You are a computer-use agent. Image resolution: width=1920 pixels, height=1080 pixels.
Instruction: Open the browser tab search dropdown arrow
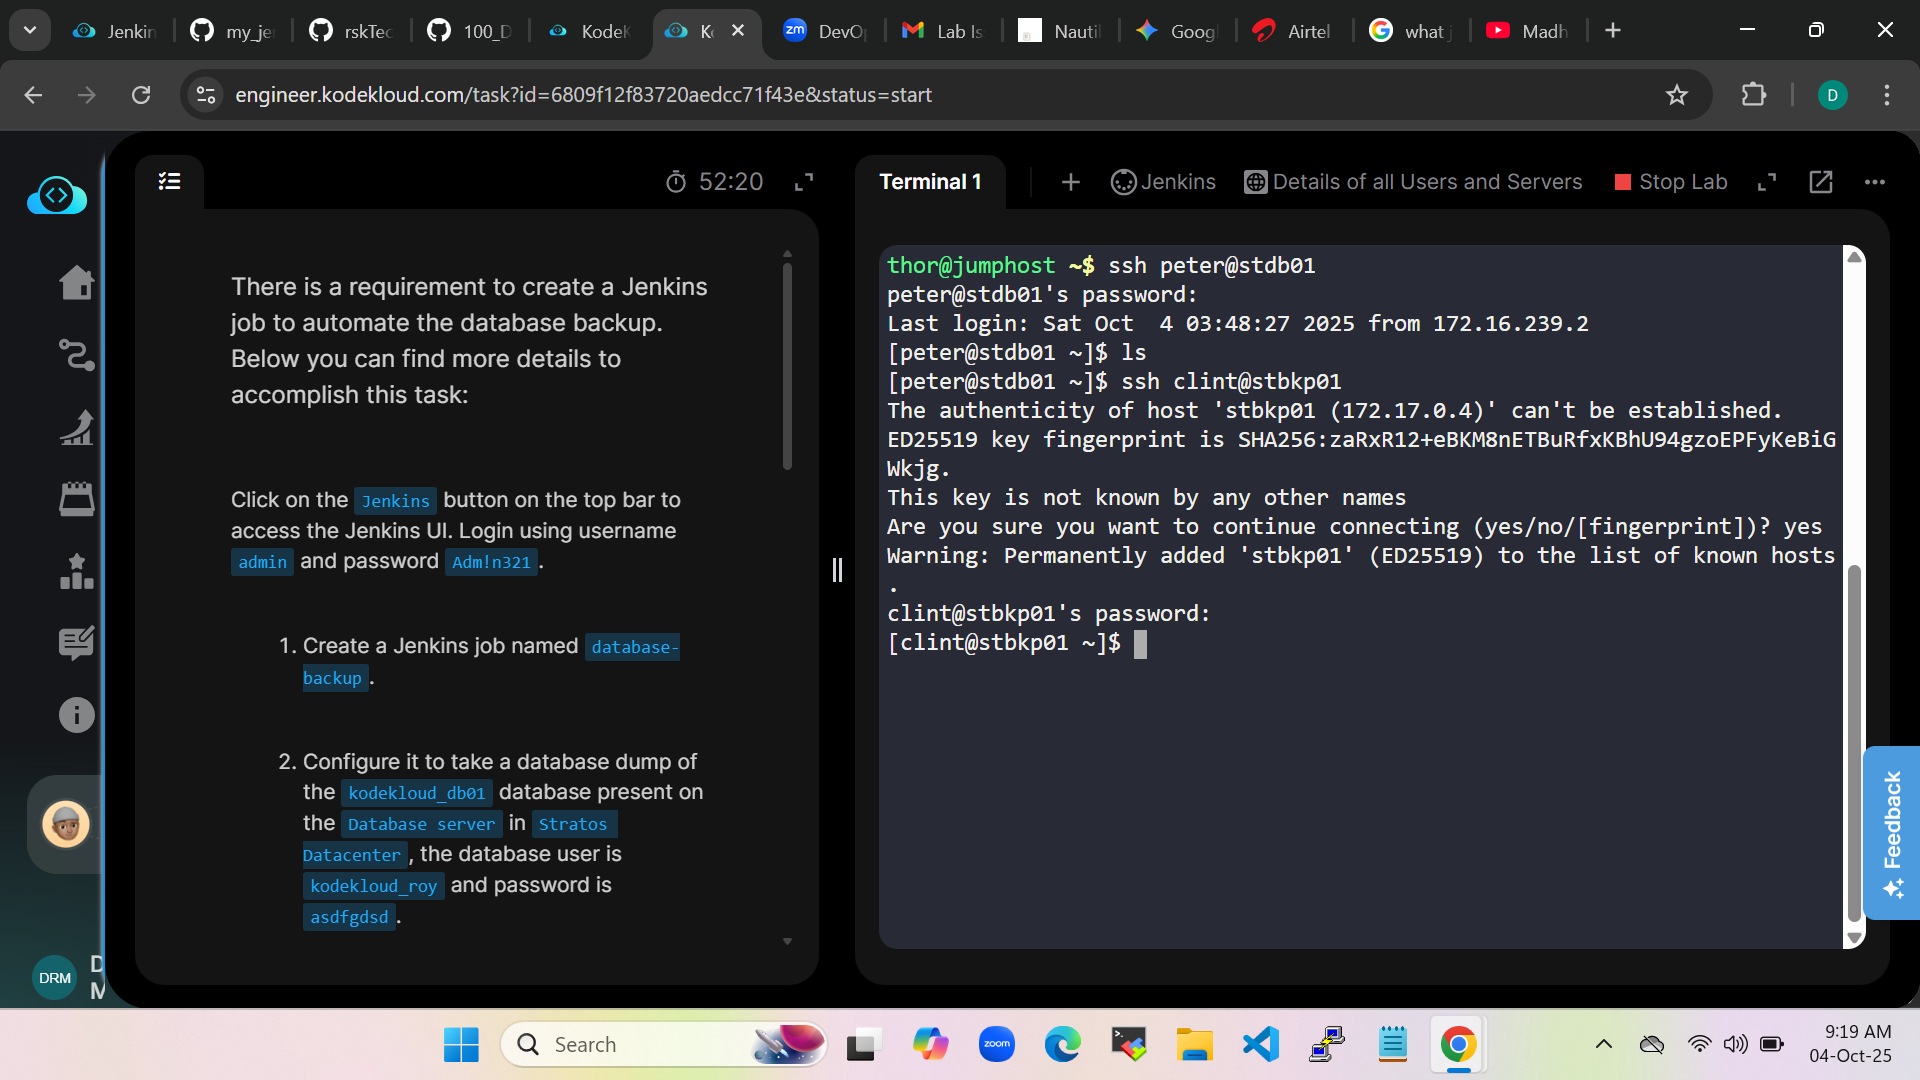30,30
